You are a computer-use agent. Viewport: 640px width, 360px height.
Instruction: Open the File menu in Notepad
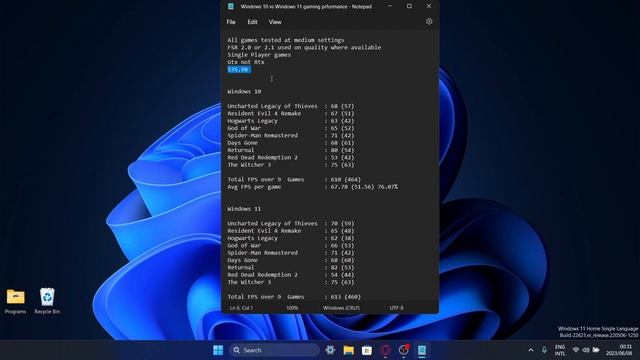[x=231, y=22]
